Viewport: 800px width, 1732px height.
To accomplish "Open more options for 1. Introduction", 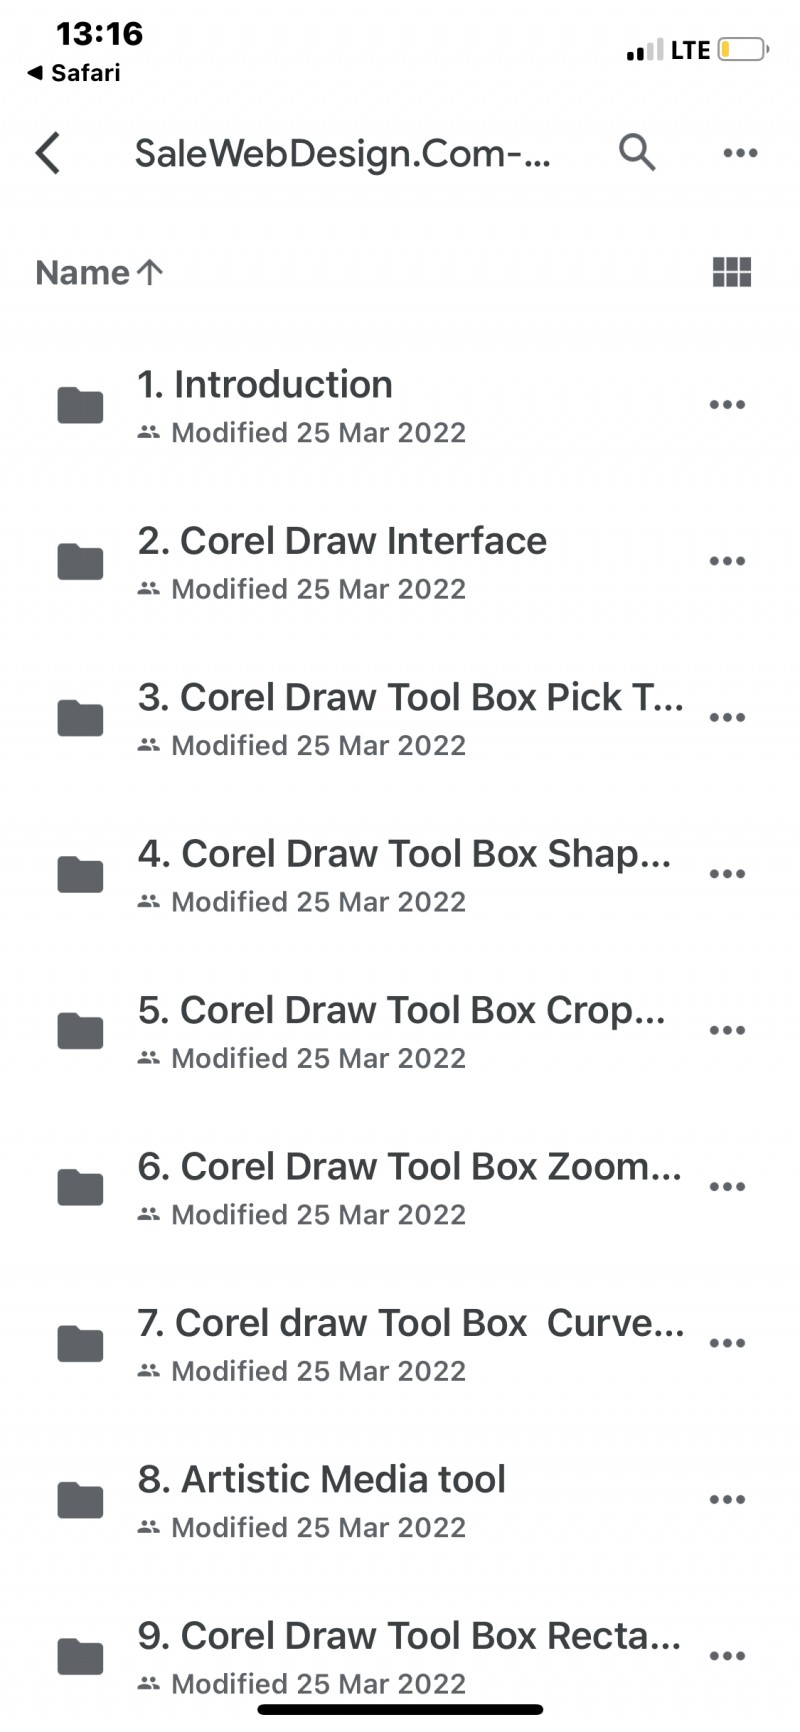I will point(727,405).
